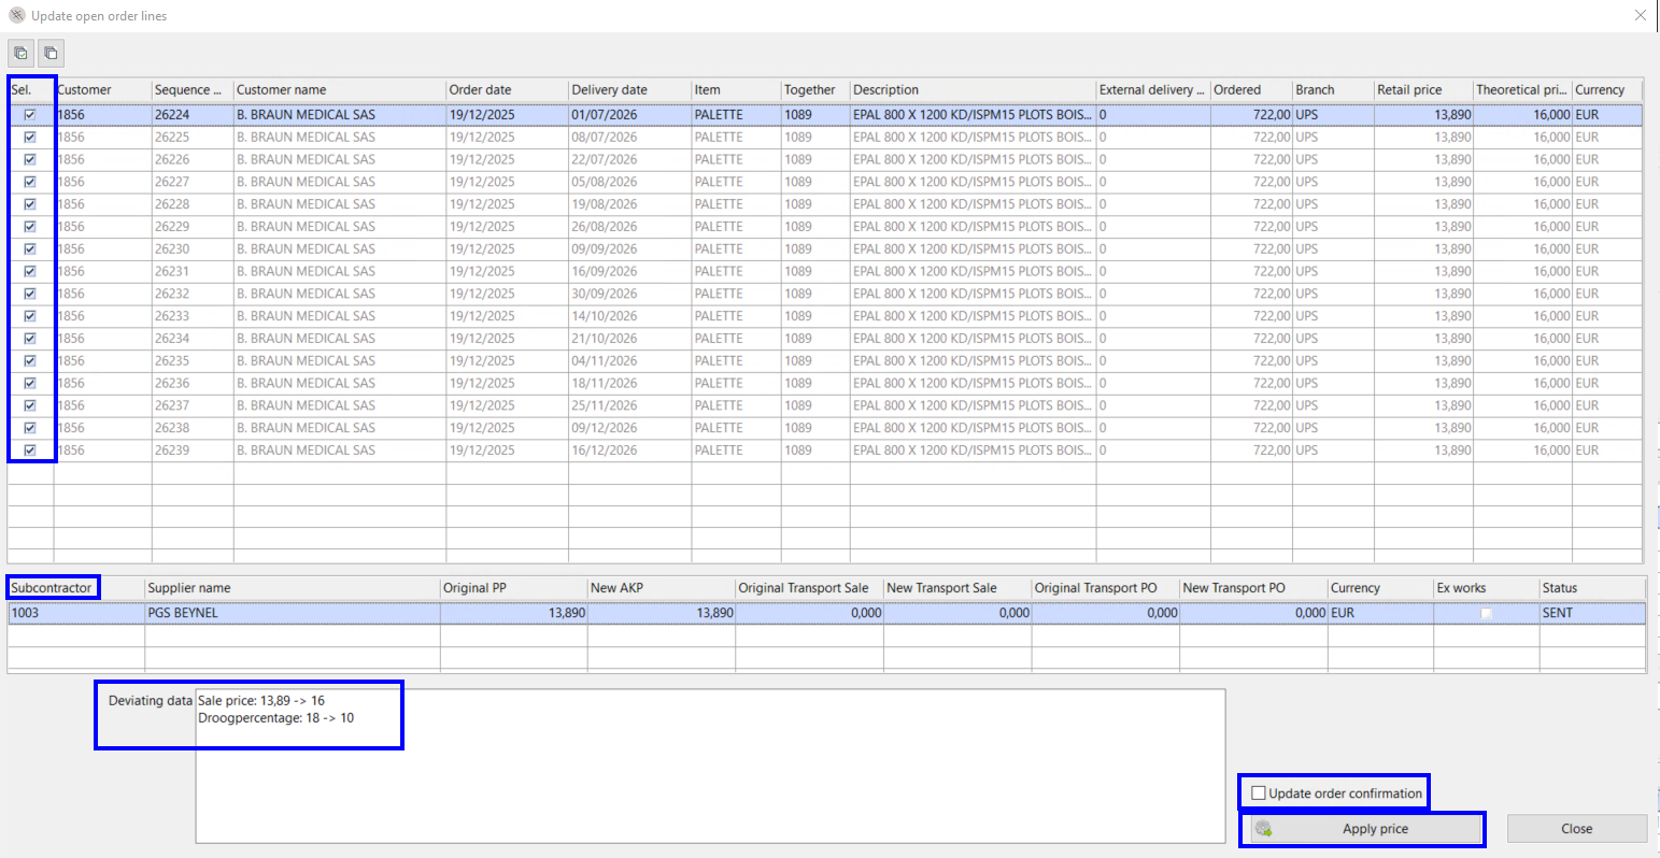Click subcontractor number 1003

76,613
